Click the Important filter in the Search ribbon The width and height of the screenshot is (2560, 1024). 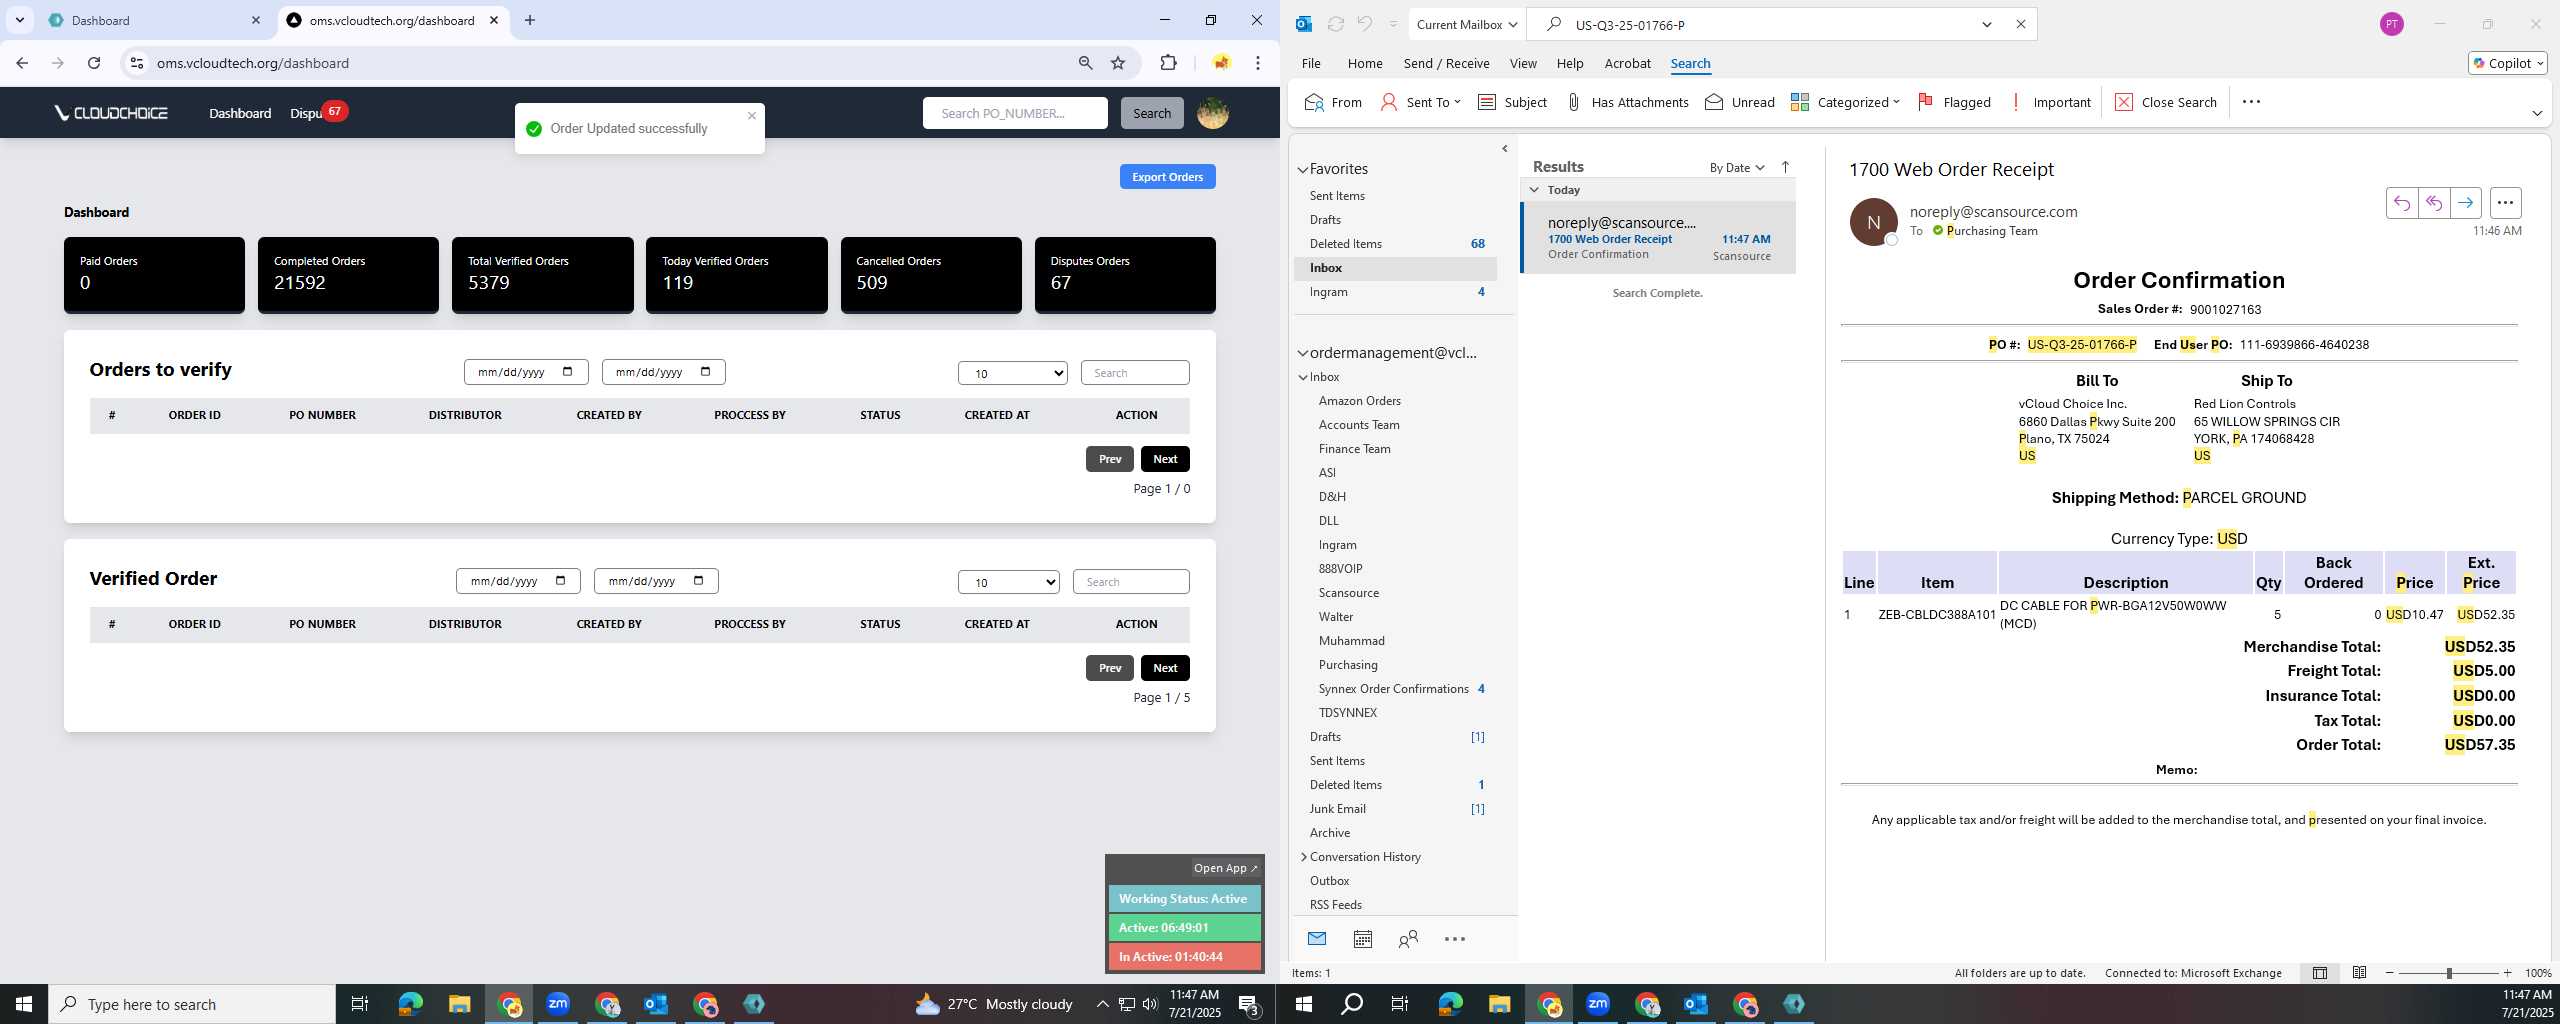[2050, 102]
